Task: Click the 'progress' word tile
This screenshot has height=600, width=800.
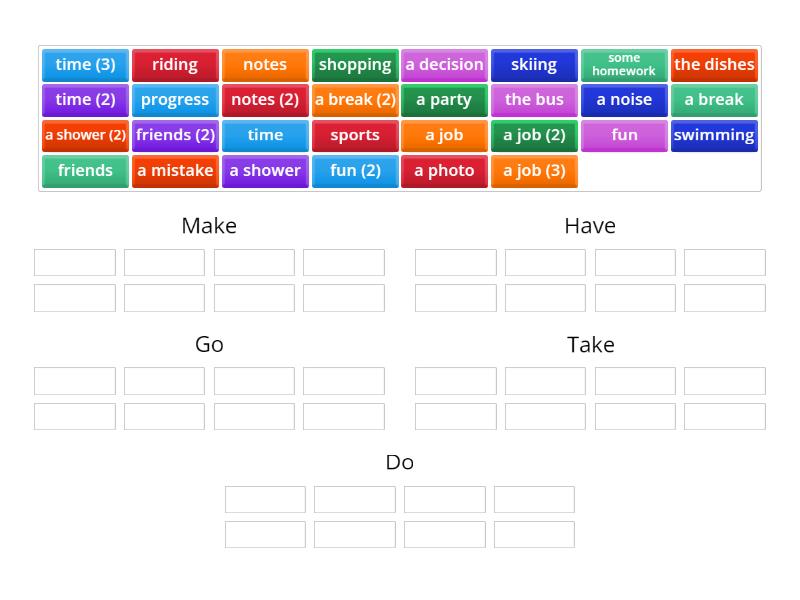Action: click(x=175, y=99)
